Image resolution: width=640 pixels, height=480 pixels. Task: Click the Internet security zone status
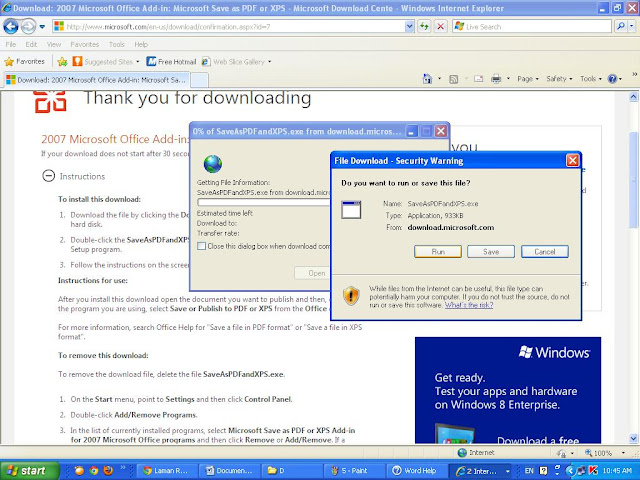(x=476, y=452)
